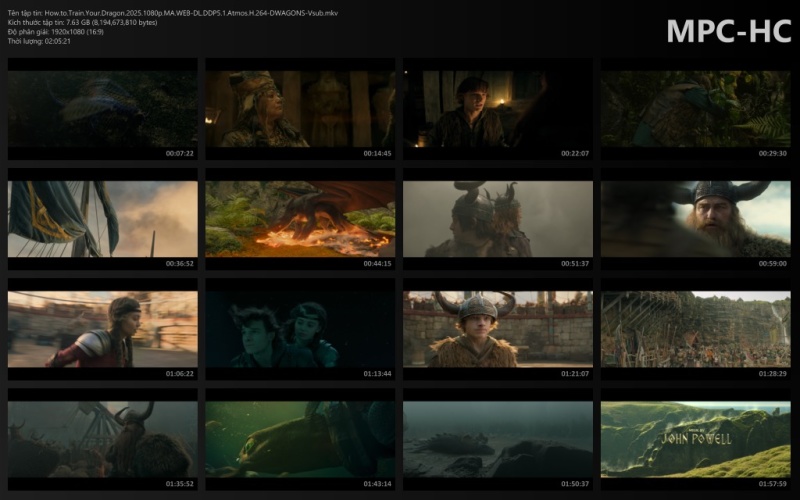Viewport: 800px width, 500px height.
Task: Click the duration text 02:05:21
Action: [x=58, y=41]
